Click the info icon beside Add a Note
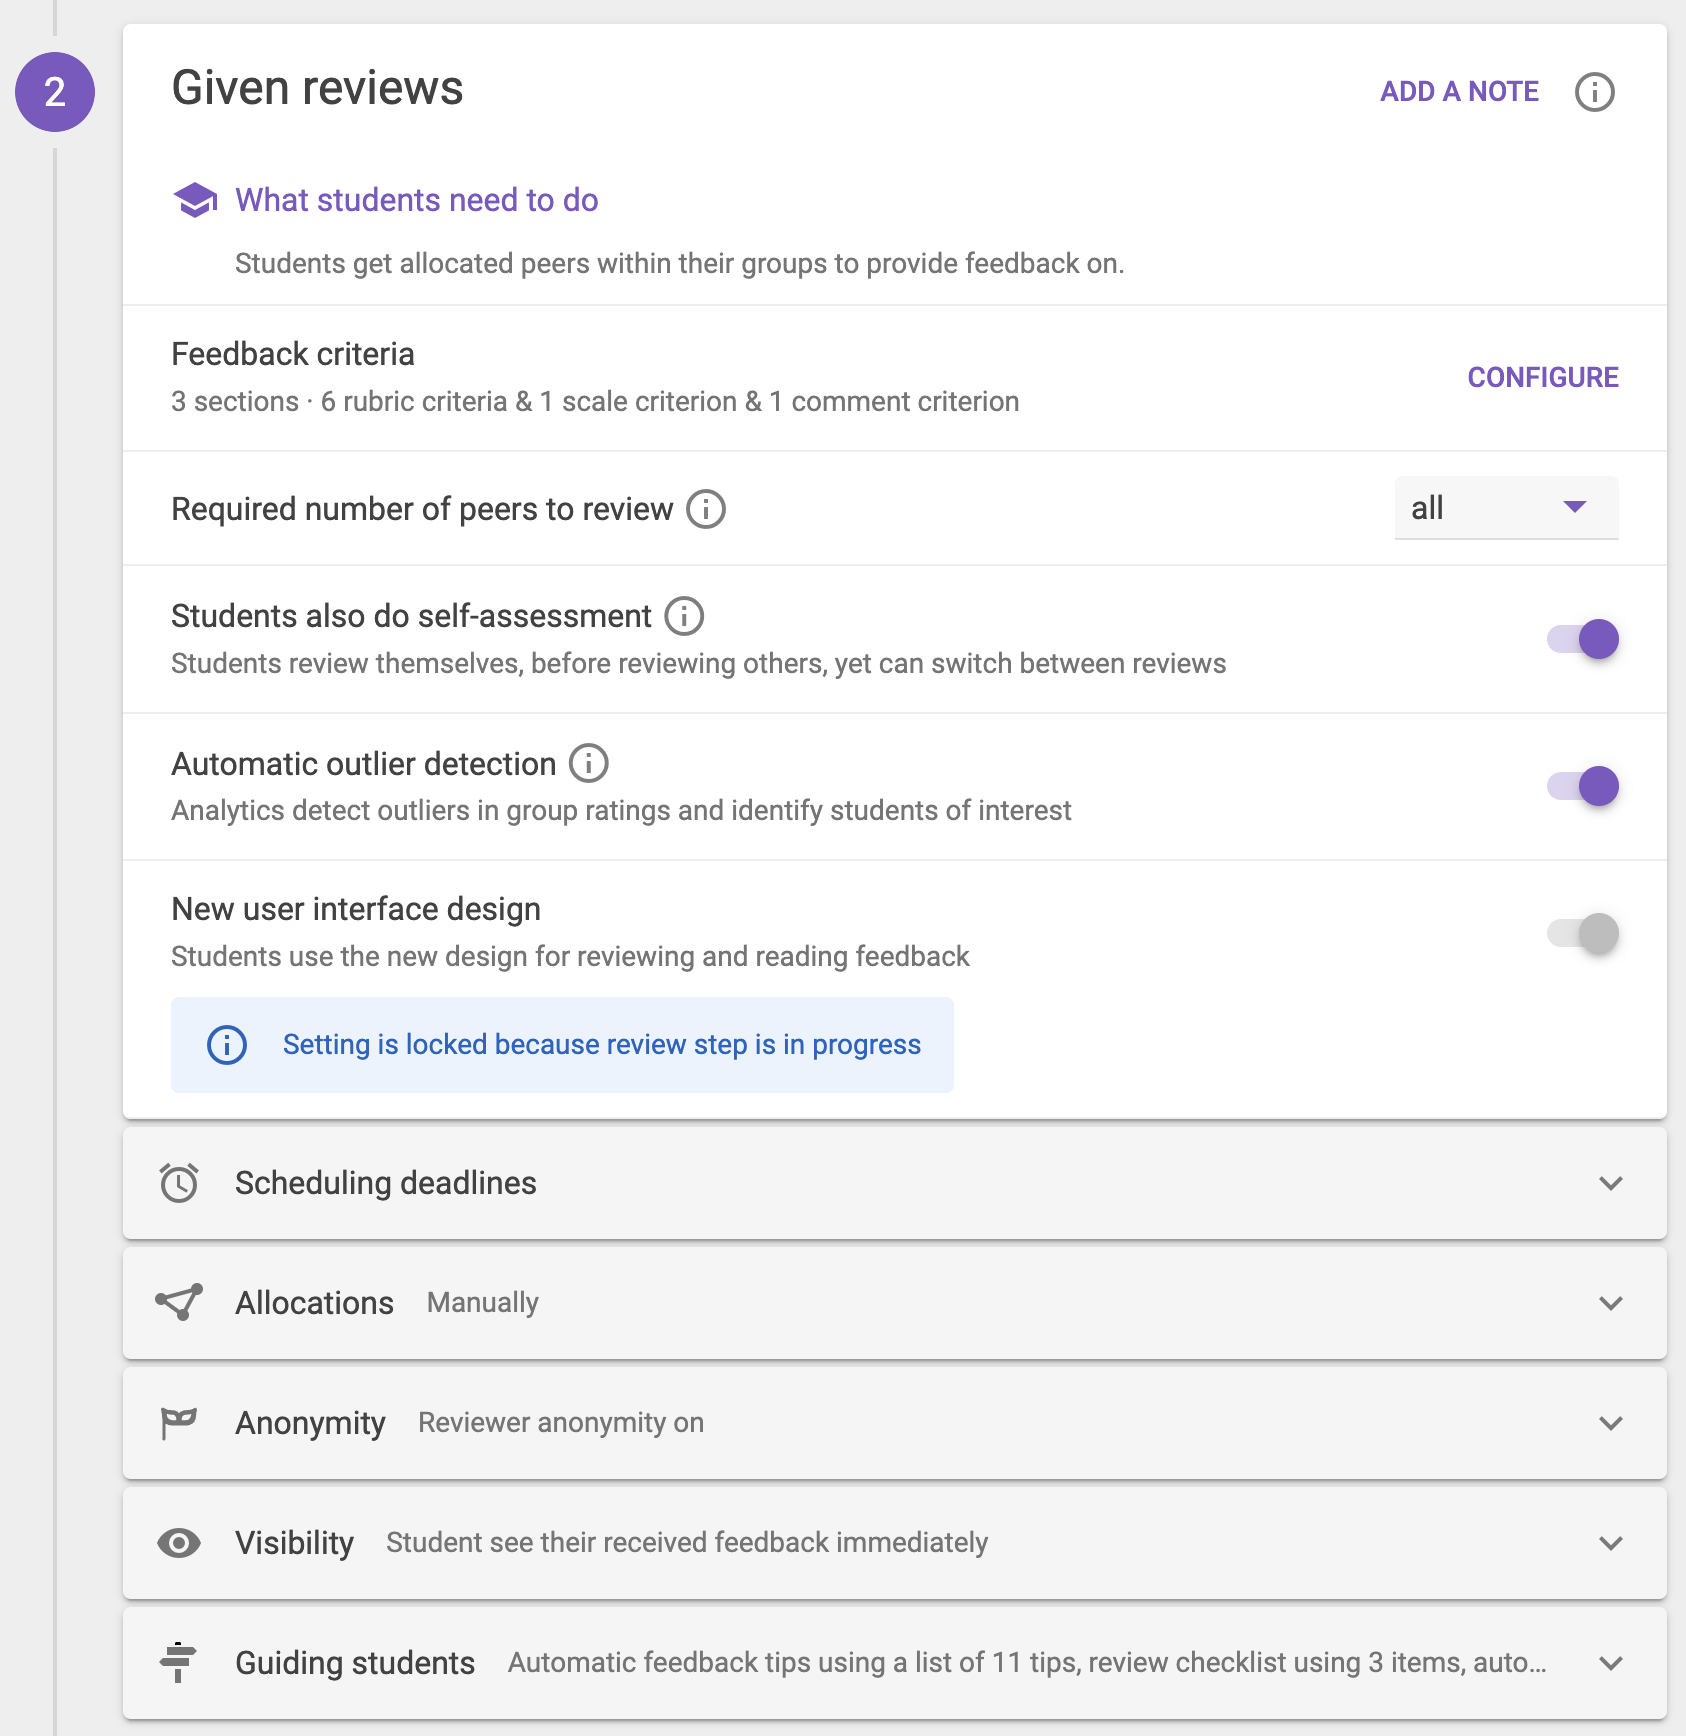Screen dimensions: 1686x1736 (x=1594, y=92)
